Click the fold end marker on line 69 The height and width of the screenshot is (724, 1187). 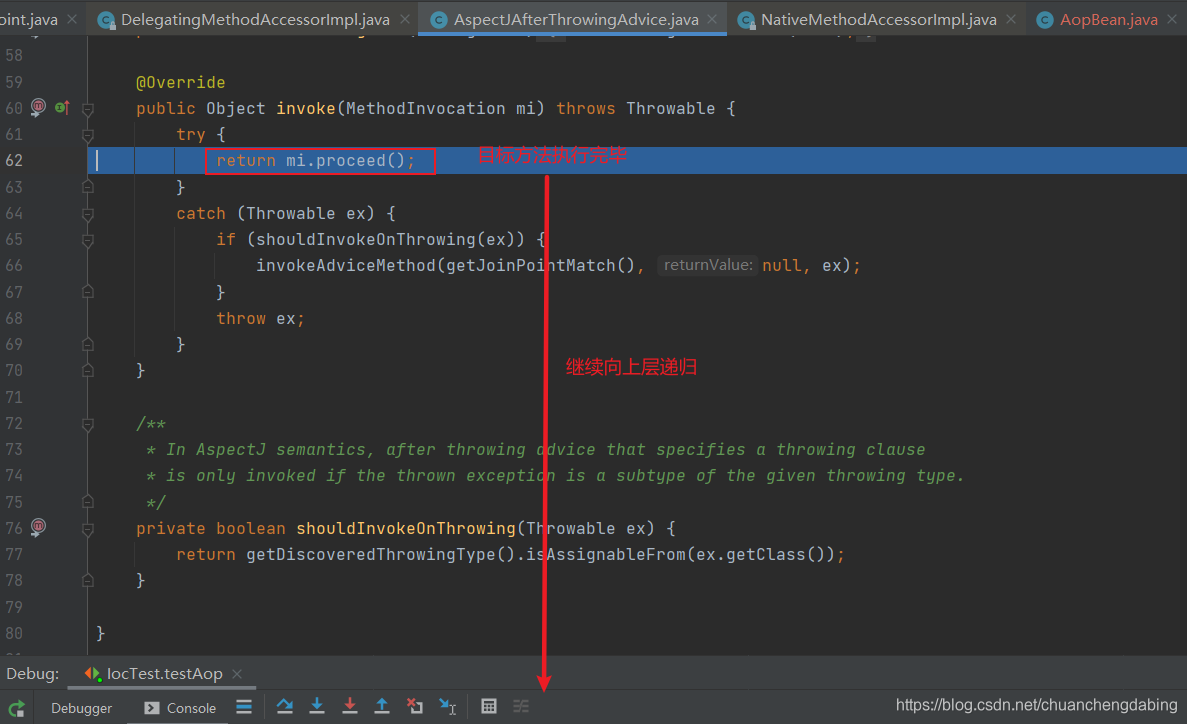tap(88, 344)
